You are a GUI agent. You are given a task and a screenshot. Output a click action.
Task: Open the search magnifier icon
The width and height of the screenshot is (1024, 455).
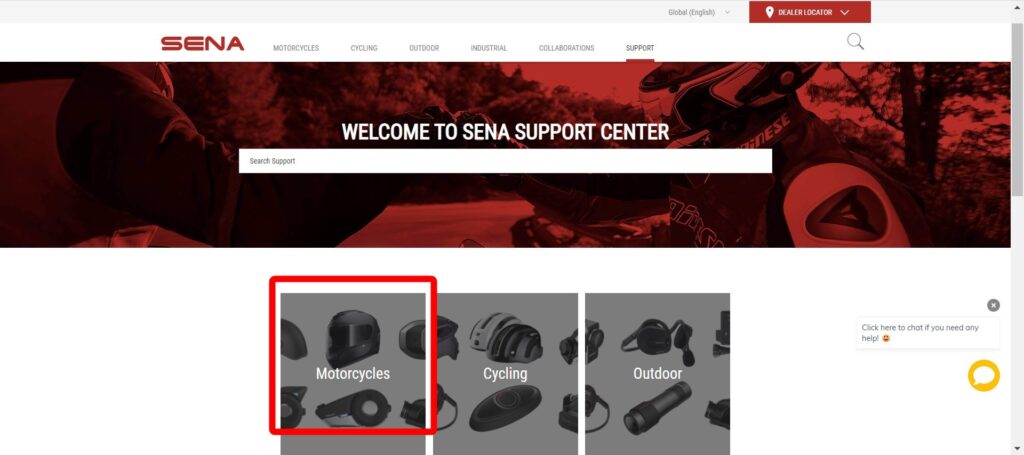(x=855, y=42)
